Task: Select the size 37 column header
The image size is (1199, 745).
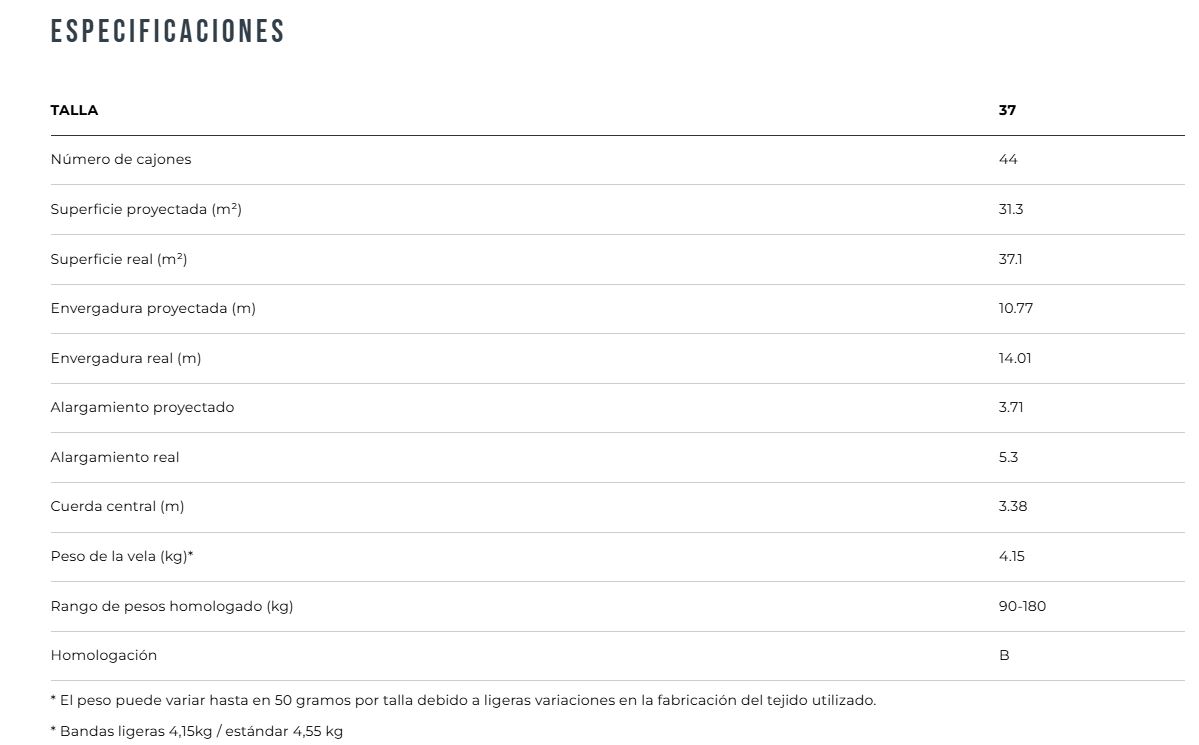Action: (1007, 110)
